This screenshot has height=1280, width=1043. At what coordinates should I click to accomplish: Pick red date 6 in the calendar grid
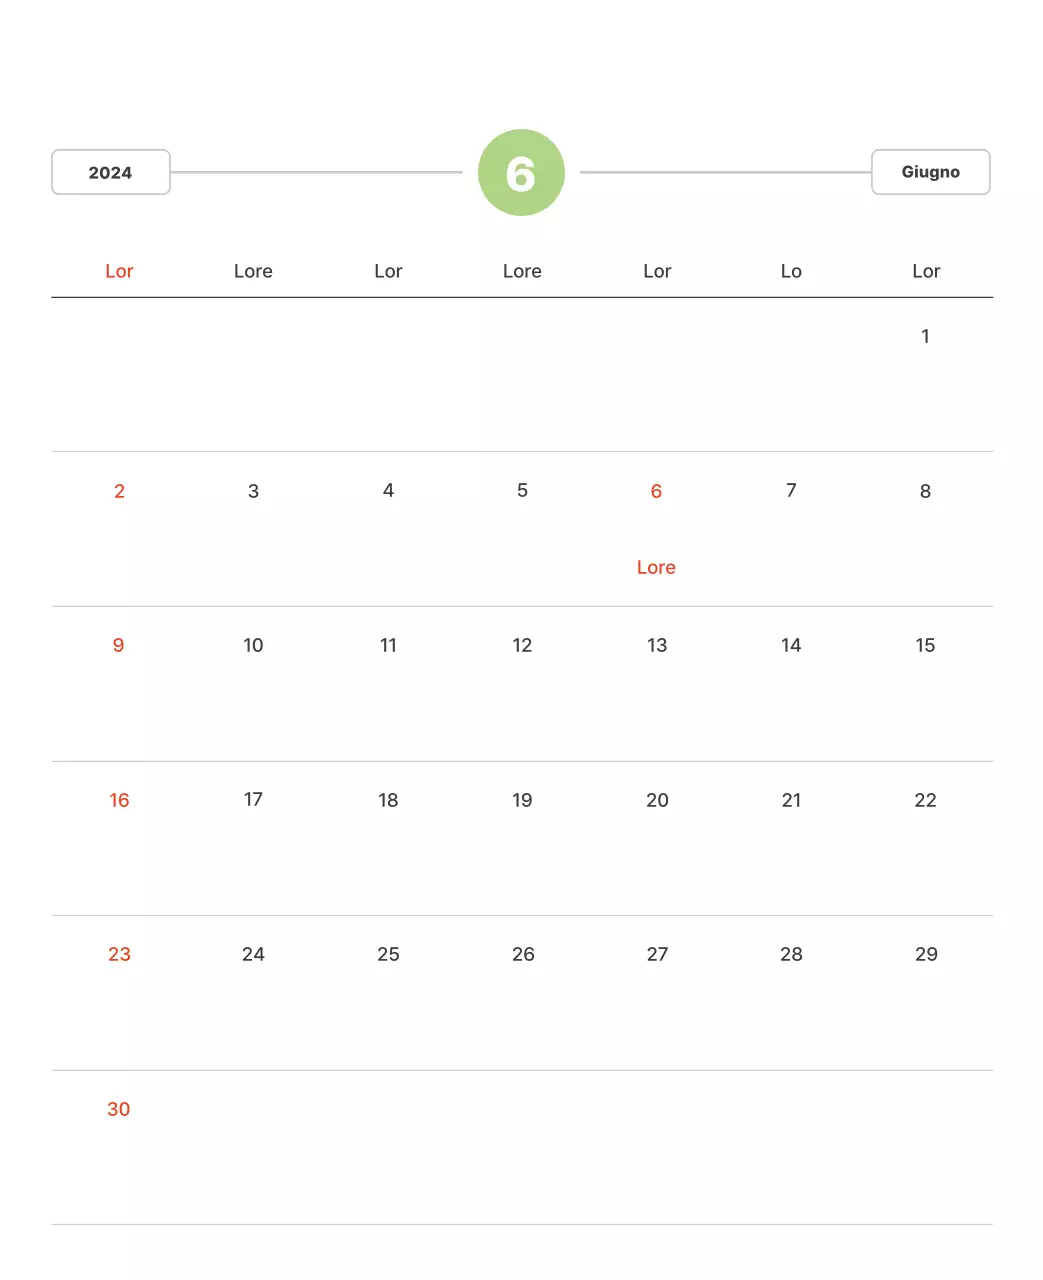tap(656, 491)
